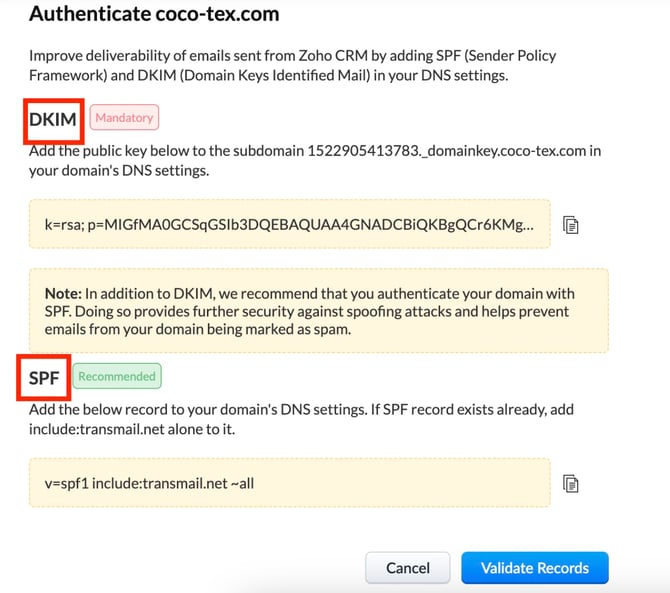Viewport: 670px width, 593px height.
Task: Copy the DKIM public key icon
Action: pyautogui.click(x=570, y=225)
